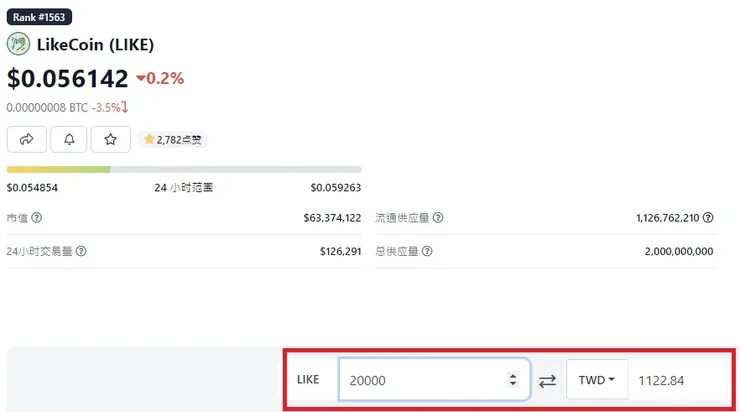This screenshot has height=412, width=740.
Task: Click the LIKE label in converter
Action: pos(308,380)
